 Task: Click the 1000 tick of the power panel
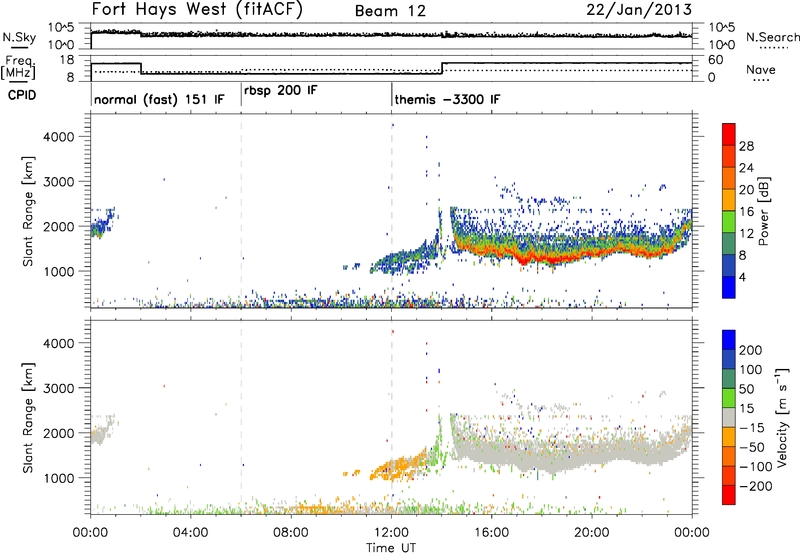click(59, 271)
